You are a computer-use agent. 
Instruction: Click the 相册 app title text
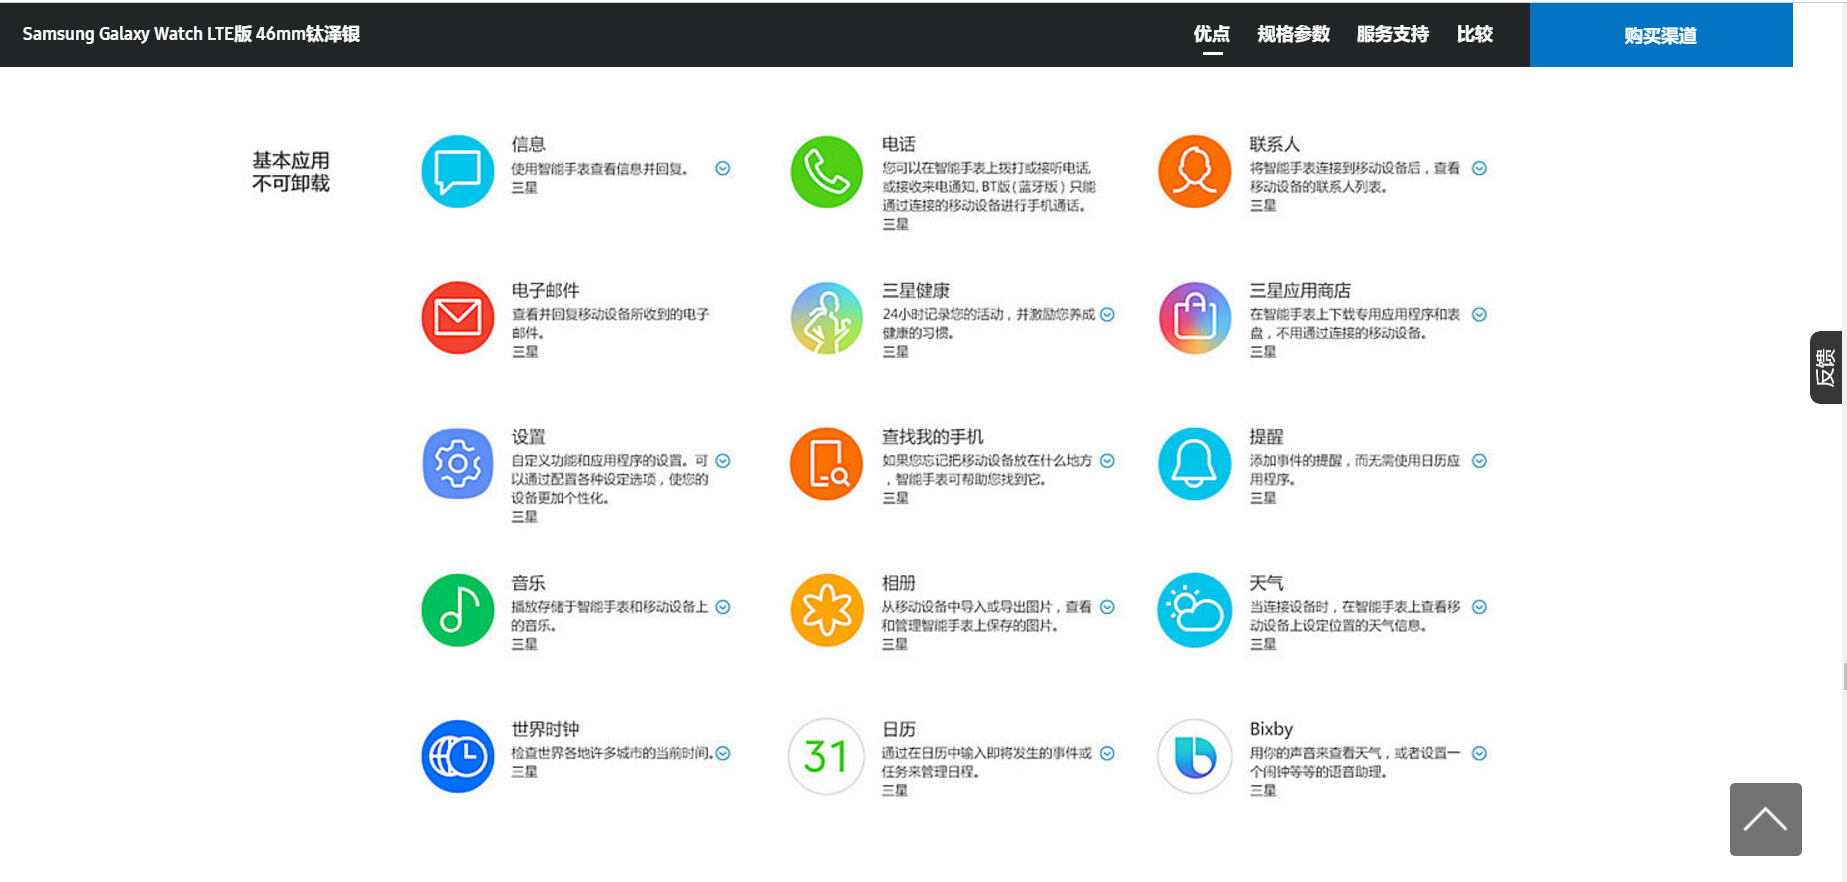899,582
